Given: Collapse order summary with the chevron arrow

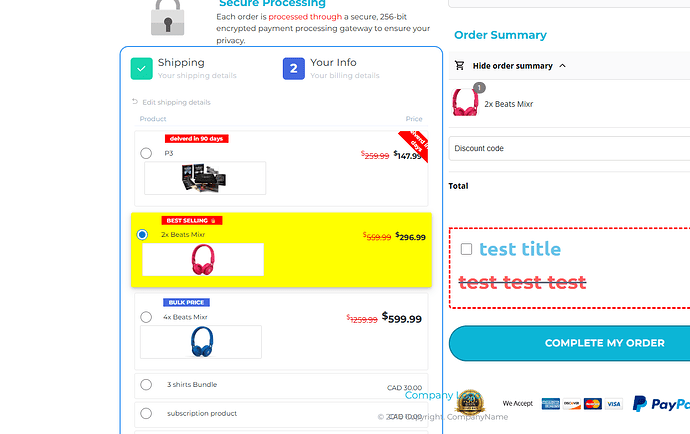Looking at the screenshot, I should pos(562,66).
